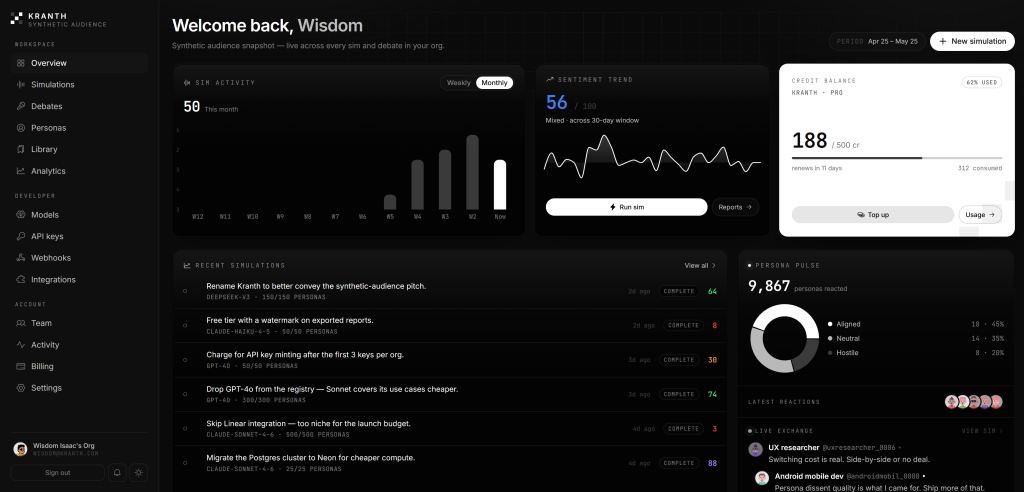Open Library from sidebar
1024x492 pixels.
[x=79, y=149]
